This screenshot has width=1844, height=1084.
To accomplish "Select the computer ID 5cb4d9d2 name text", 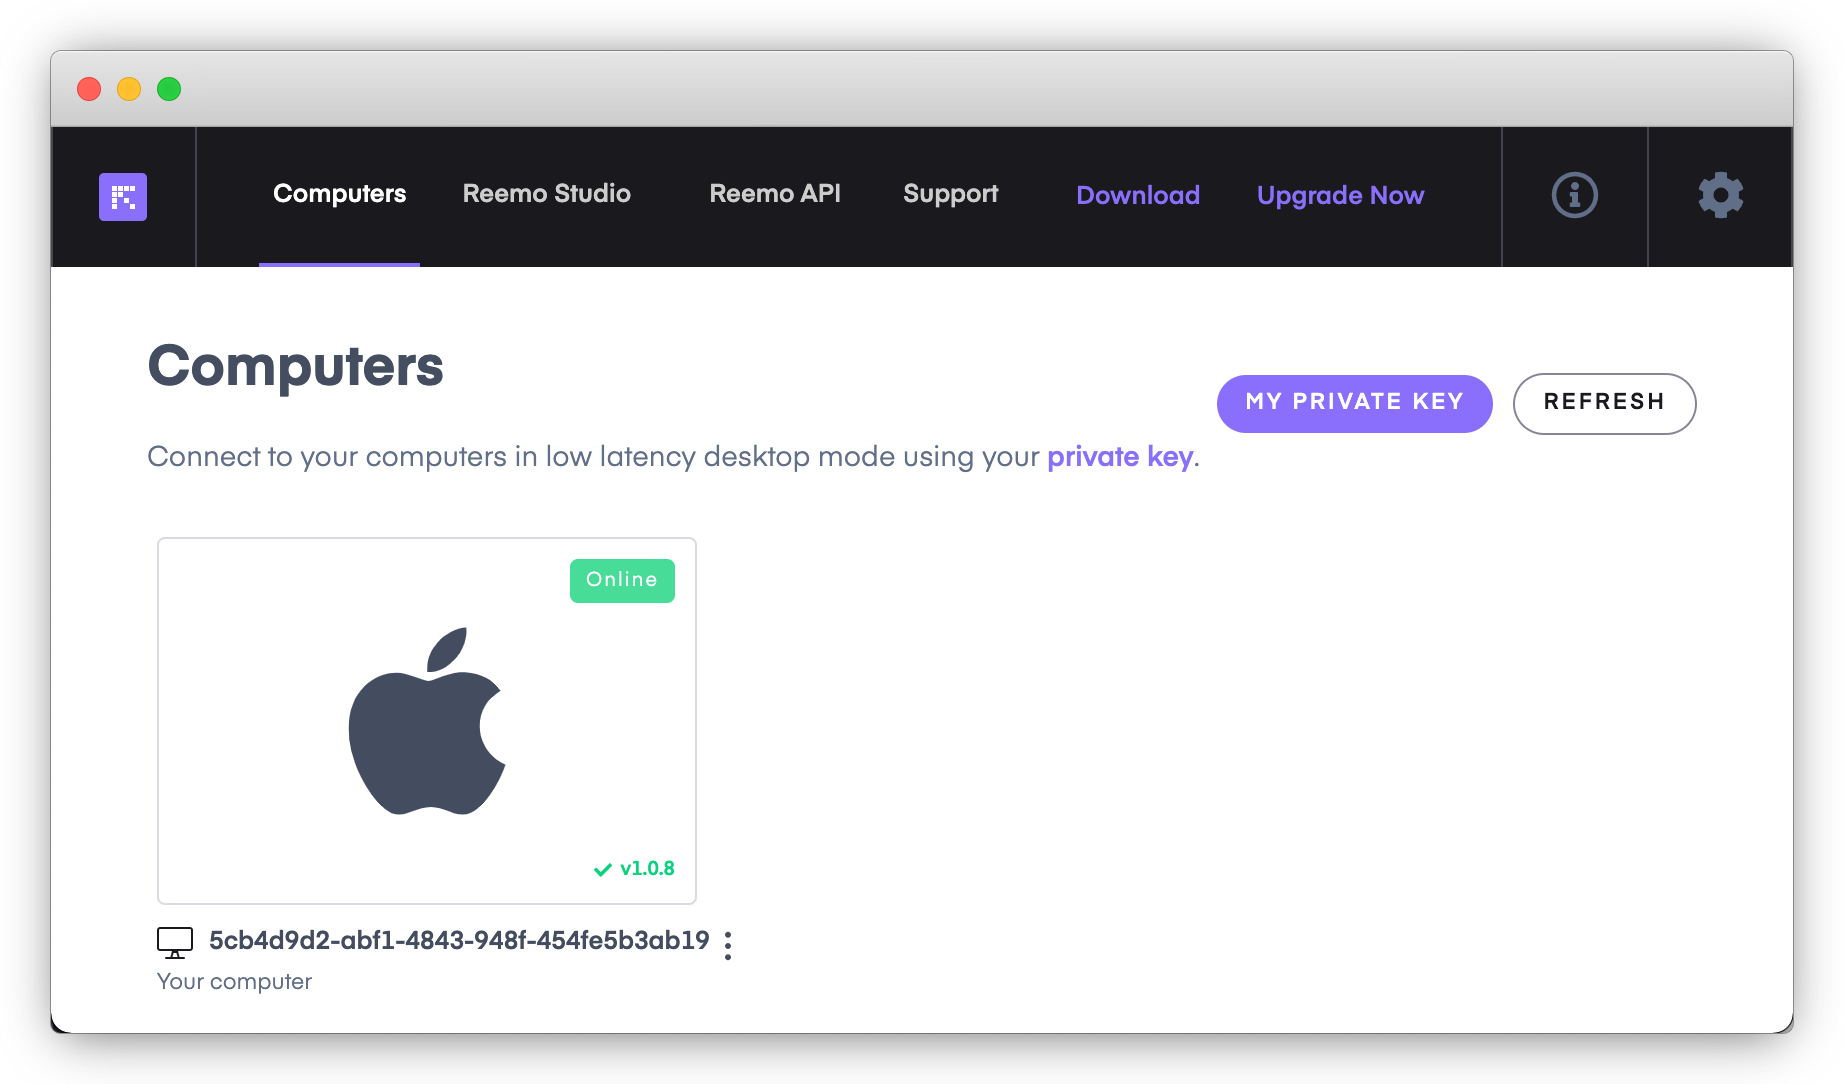I will pyautogui.click(x=458, y=941).
